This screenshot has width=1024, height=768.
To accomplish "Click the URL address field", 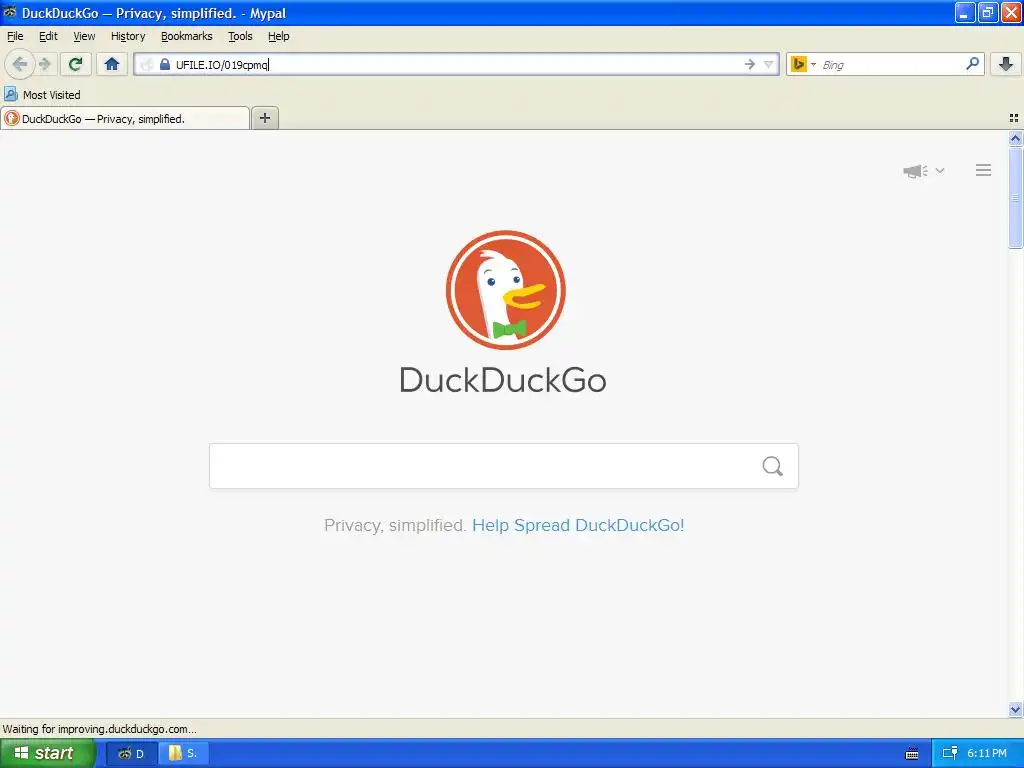I will pos(457,64).
